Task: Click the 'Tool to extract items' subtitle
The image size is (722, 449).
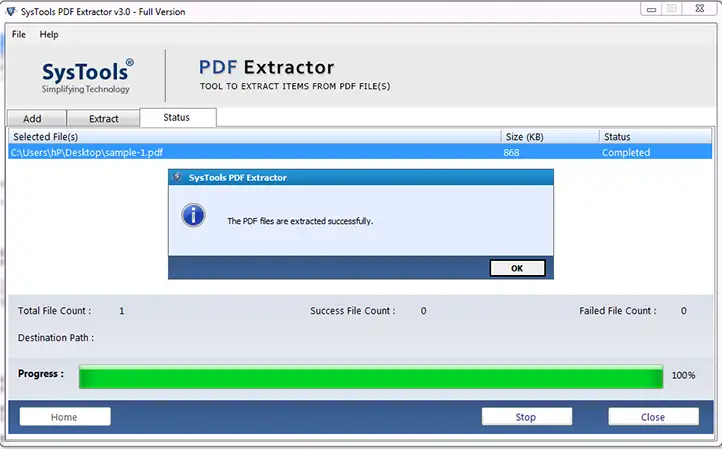Action: click(x=295, y=86)
